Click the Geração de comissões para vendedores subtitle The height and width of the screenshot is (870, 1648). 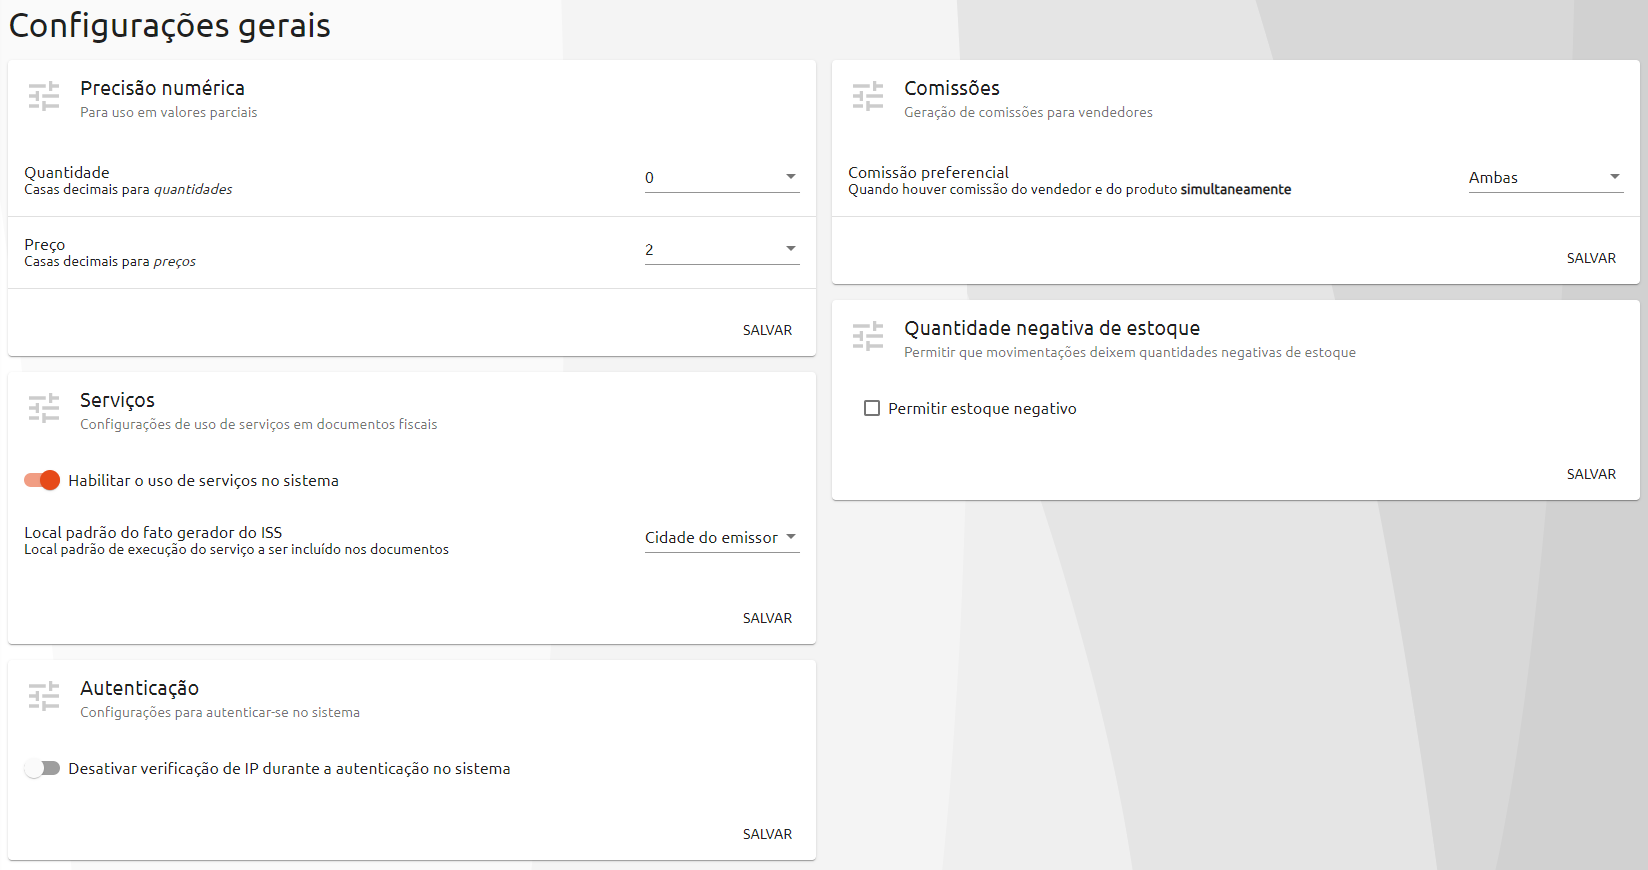point(1028,112)
